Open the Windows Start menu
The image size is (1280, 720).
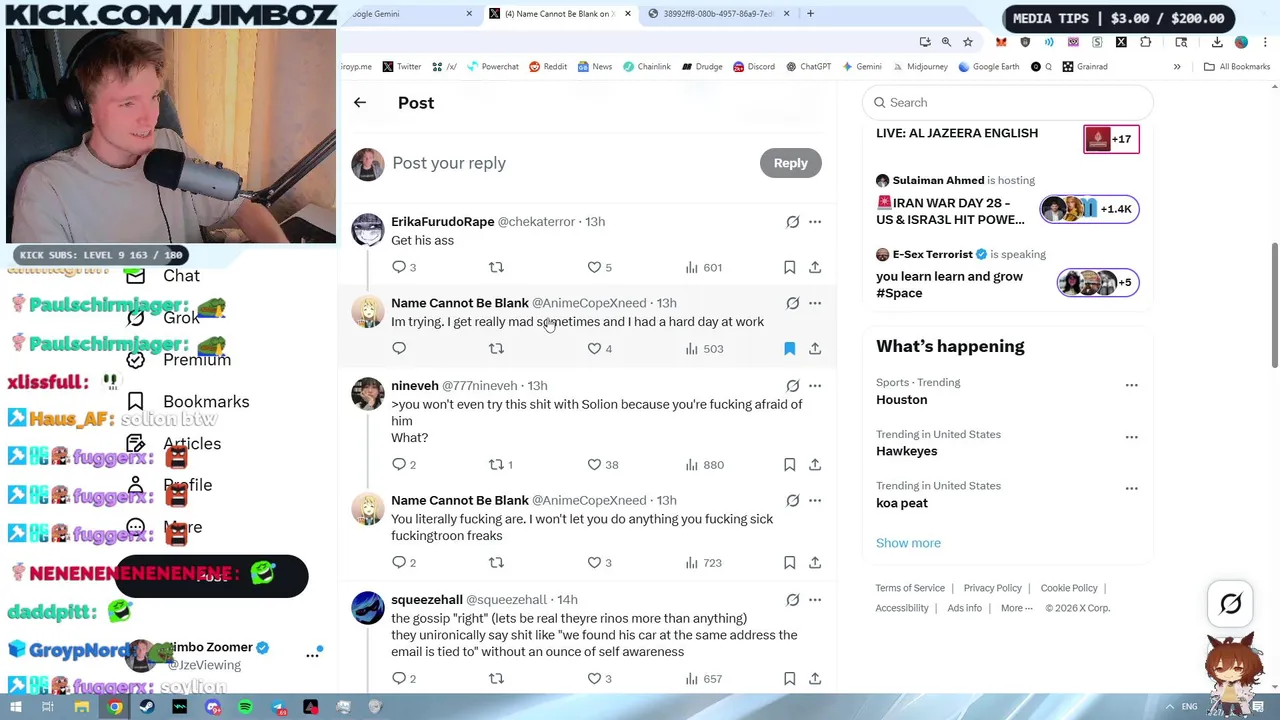[x=15, y=707]
